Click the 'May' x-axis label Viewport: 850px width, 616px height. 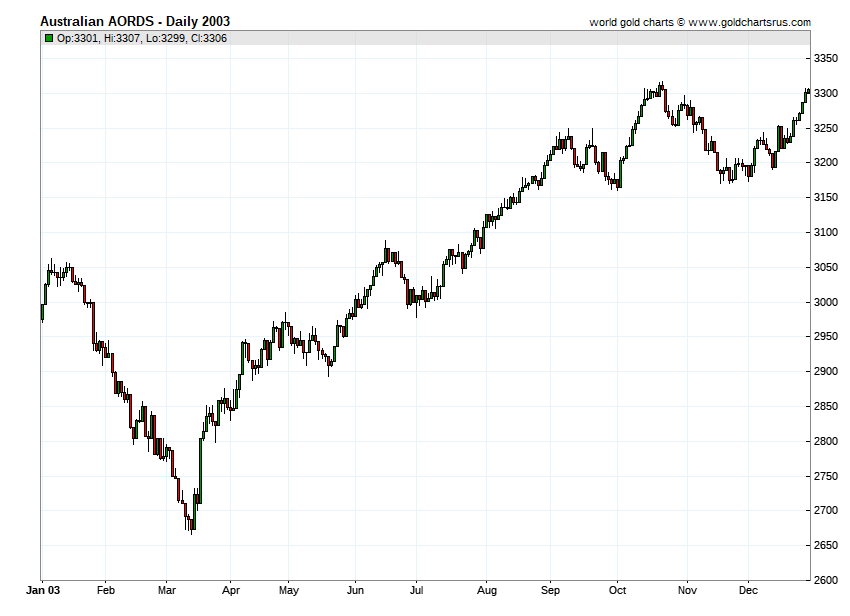288,591
